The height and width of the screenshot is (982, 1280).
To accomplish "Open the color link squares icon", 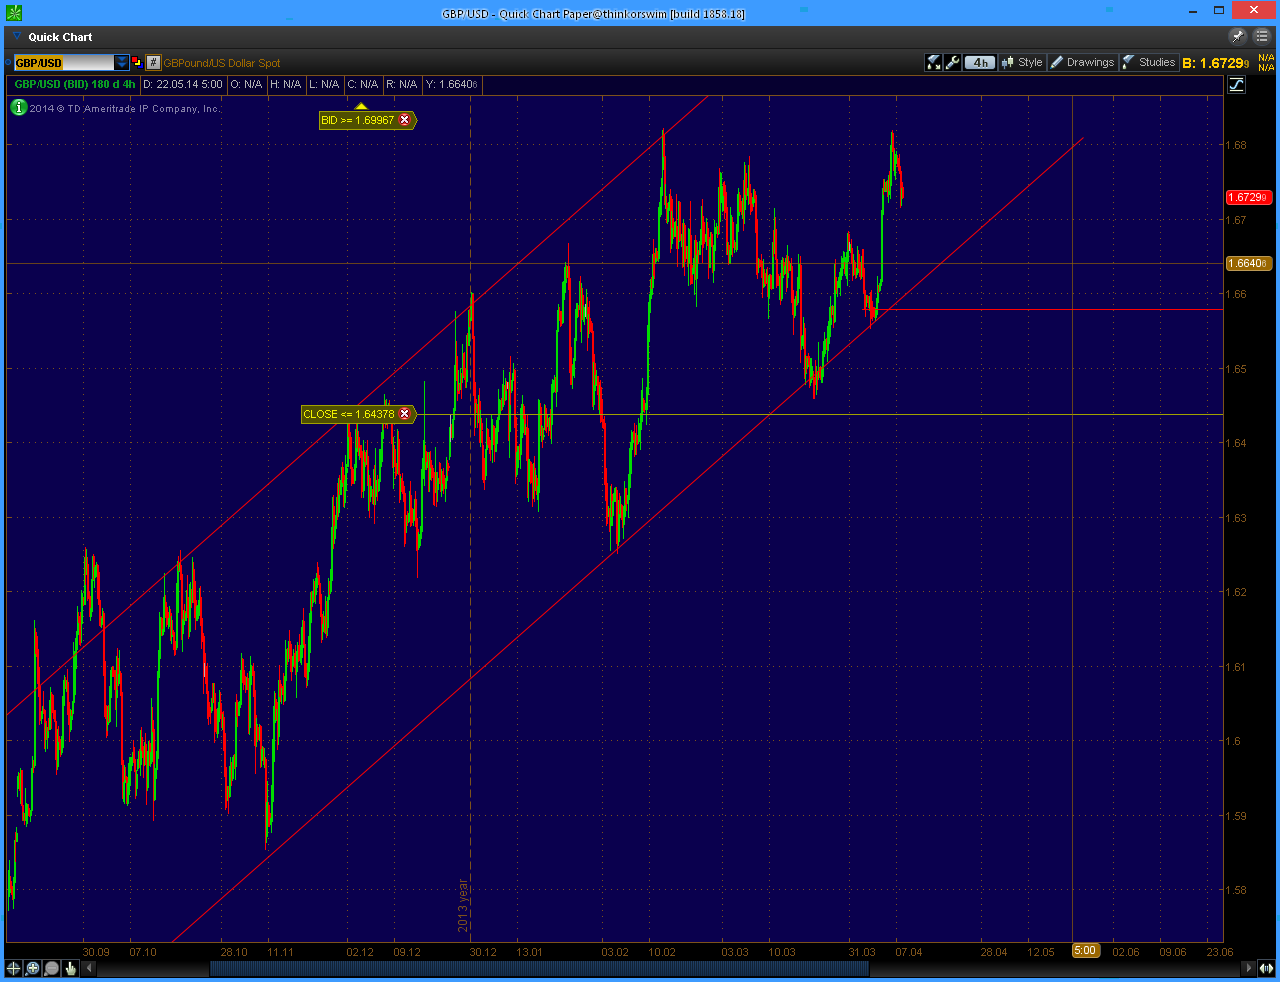I will click(137, 62).
